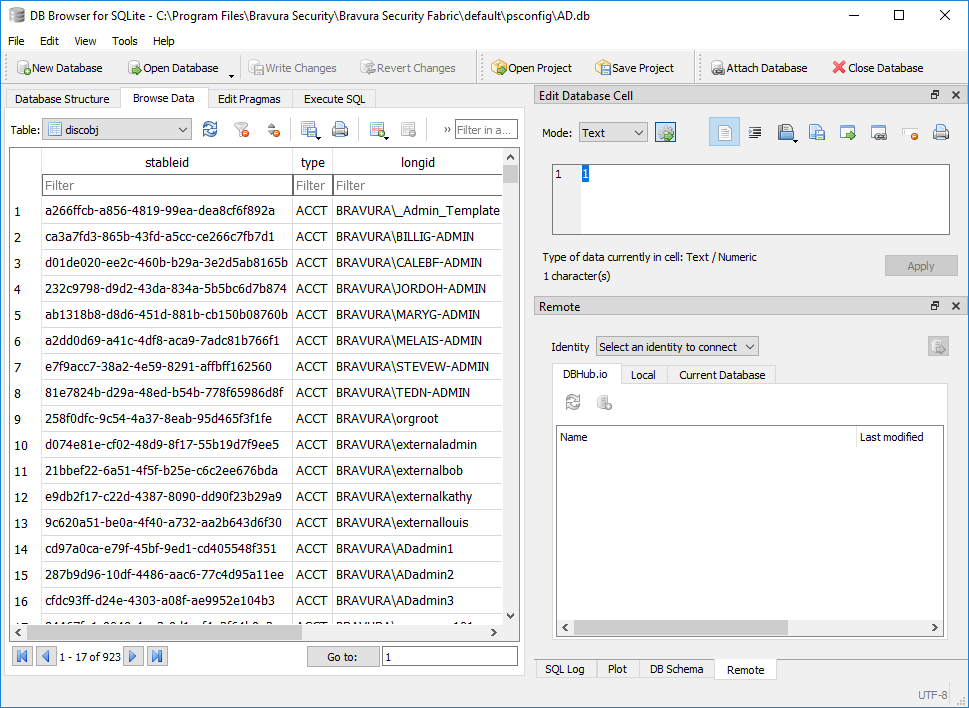This screenshot has height=708, width=969.
Task: Refresh the DBHub.io remote database list
Action: [x=573, y=402]
